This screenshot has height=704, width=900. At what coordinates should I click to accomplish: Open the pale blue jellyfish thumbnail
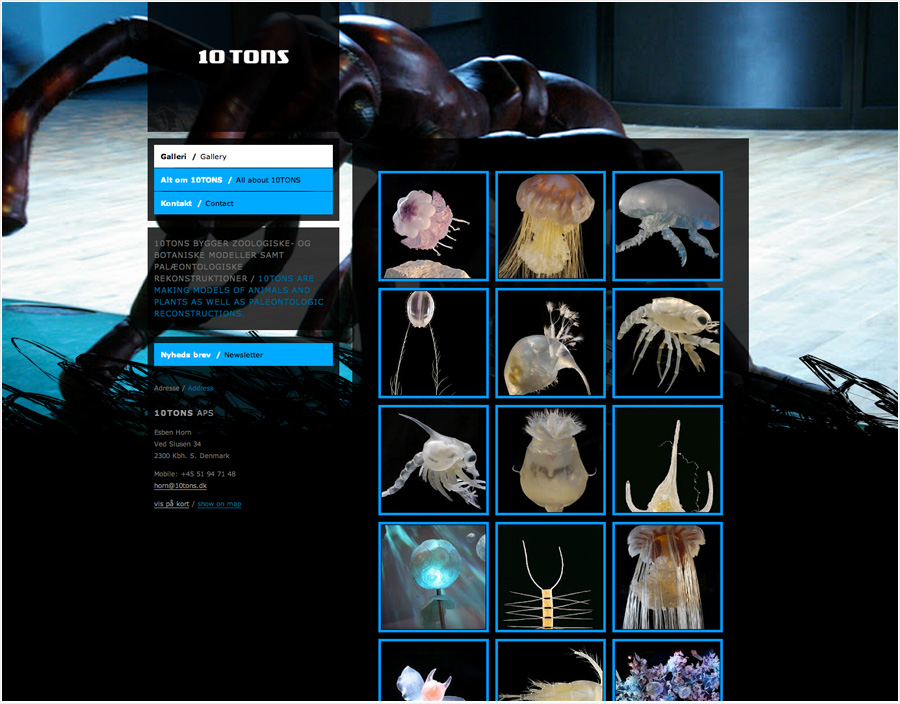click(x=668, y=226)
